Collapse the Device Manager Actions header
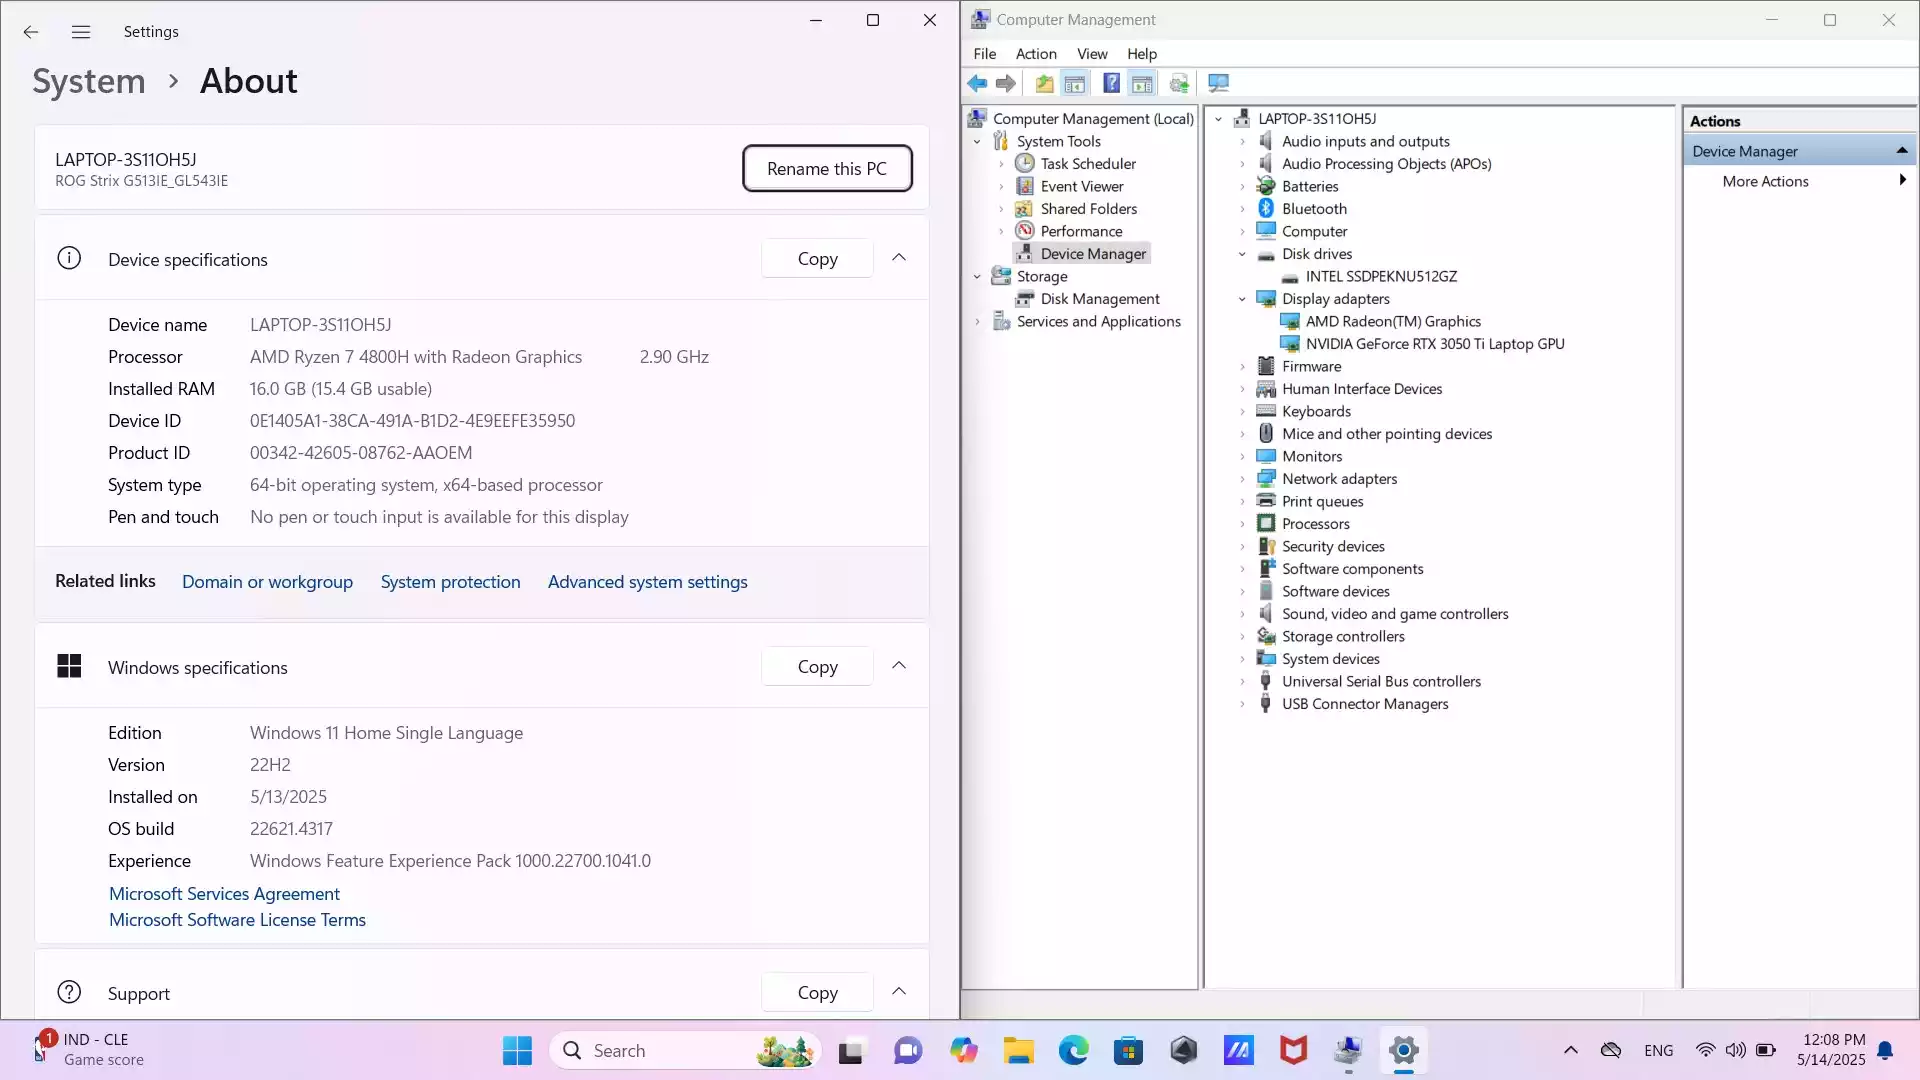This screenshot has height=1080, width=1920. 1901,151
